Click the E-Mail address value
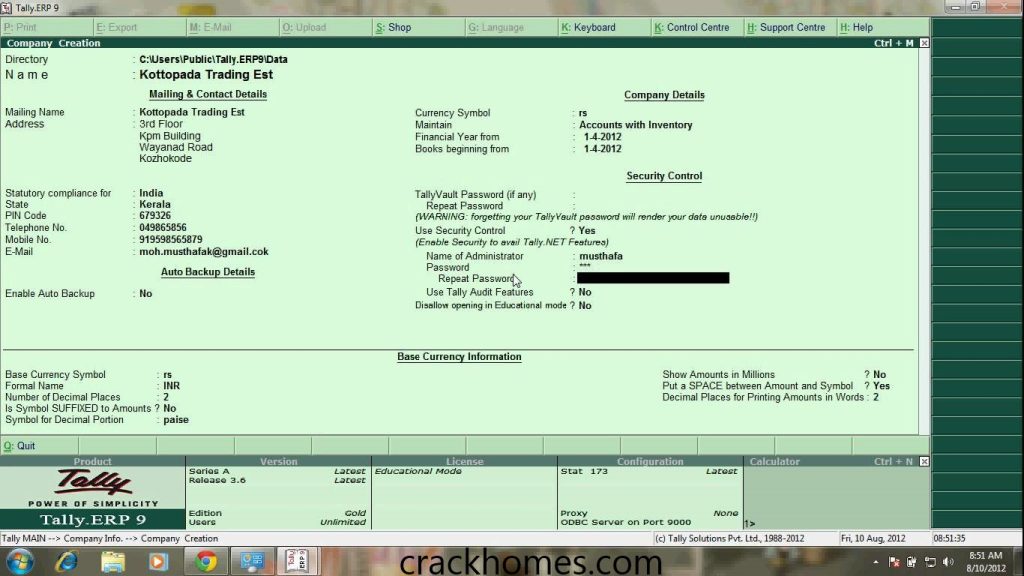This screenshot has height=576, width=1024. click(204, 251)
